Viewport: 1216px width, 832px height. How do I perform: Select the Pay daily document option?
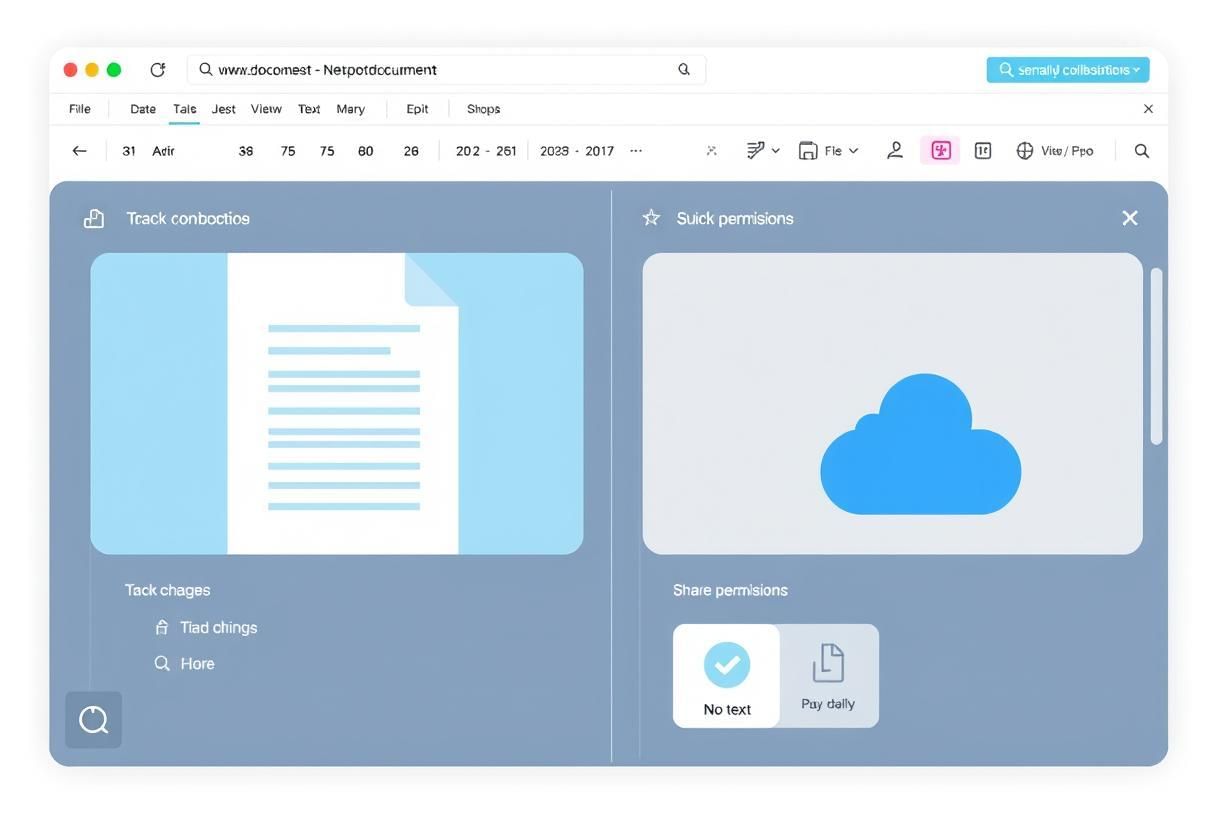tap(828, 676)
